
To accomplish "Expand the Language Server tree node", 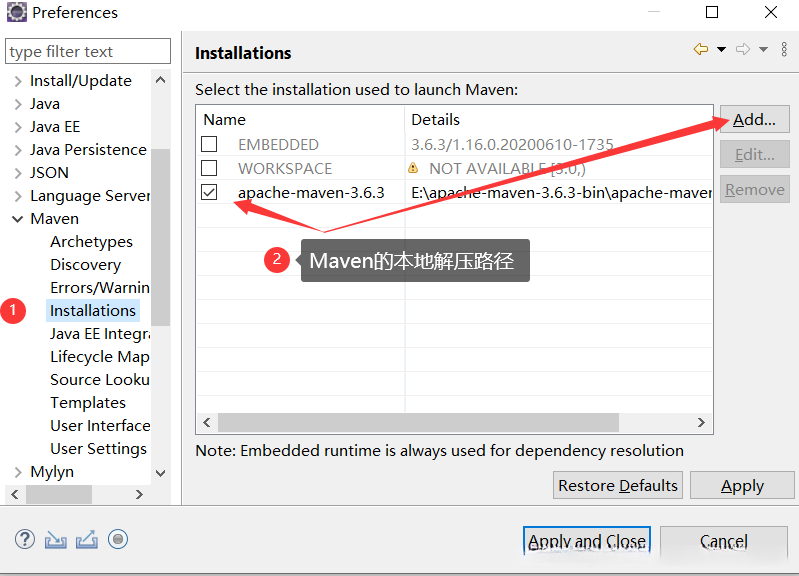I will (18, 196).
